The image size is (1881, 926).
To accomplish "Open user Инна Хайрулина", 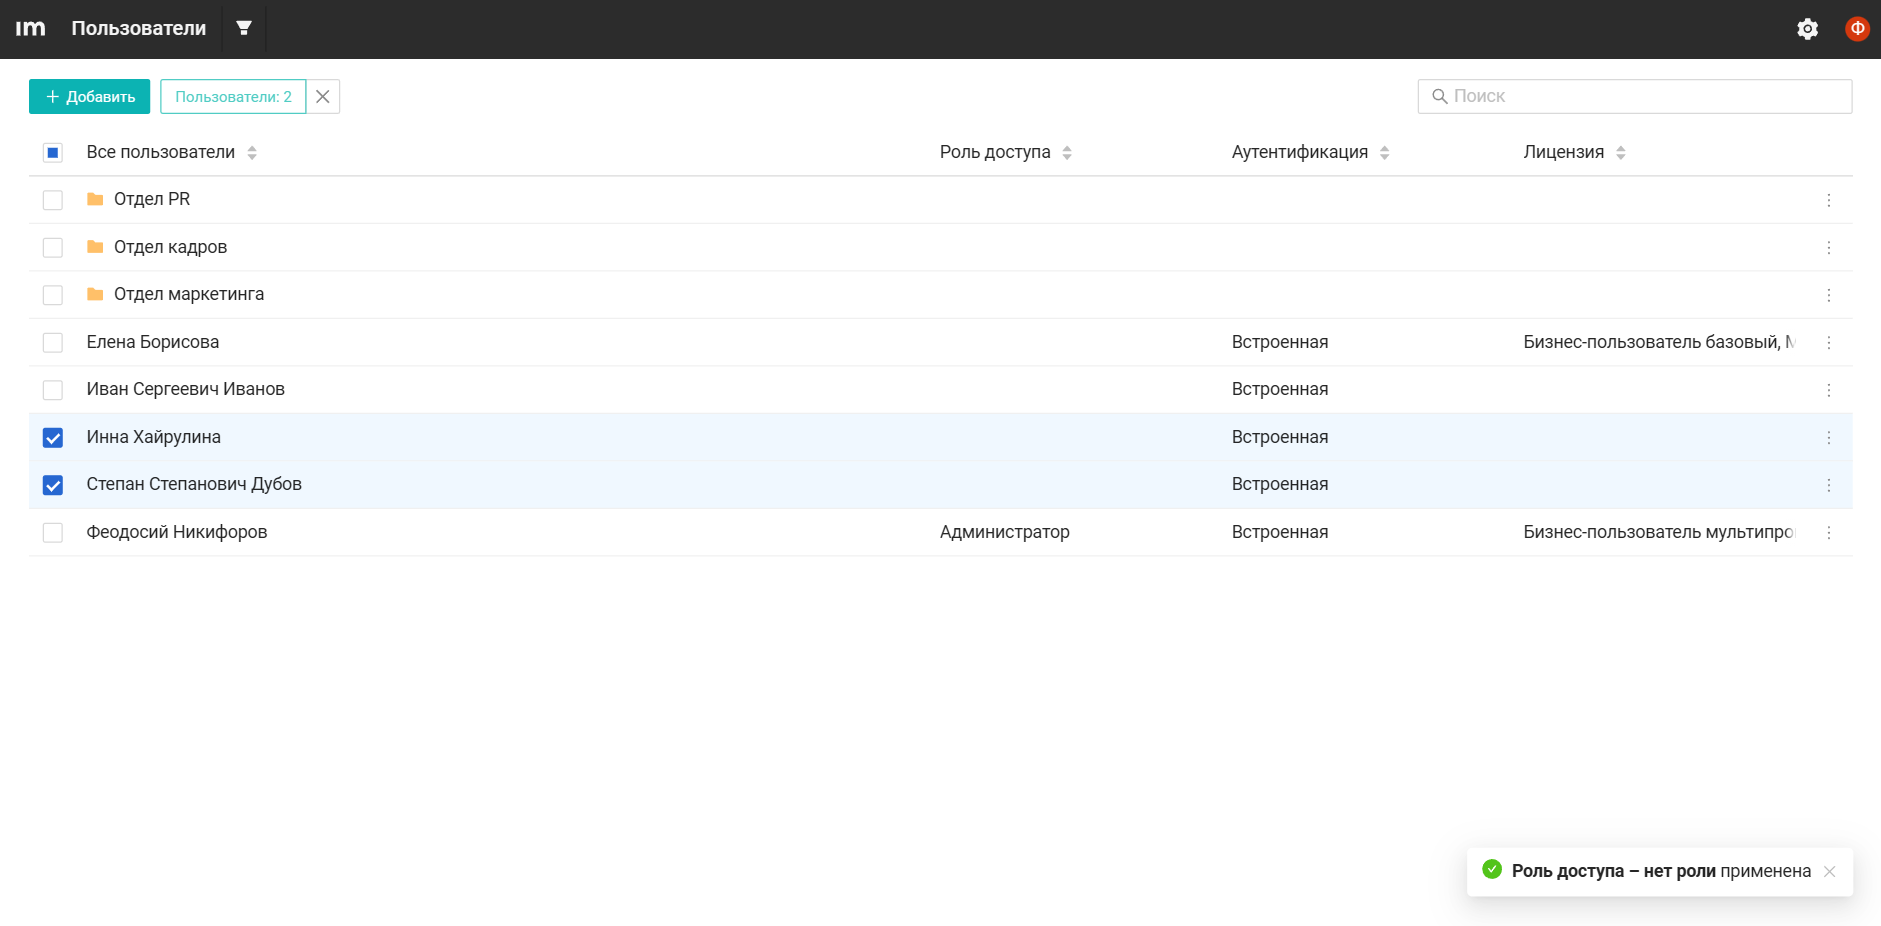I will click(154, 437).
